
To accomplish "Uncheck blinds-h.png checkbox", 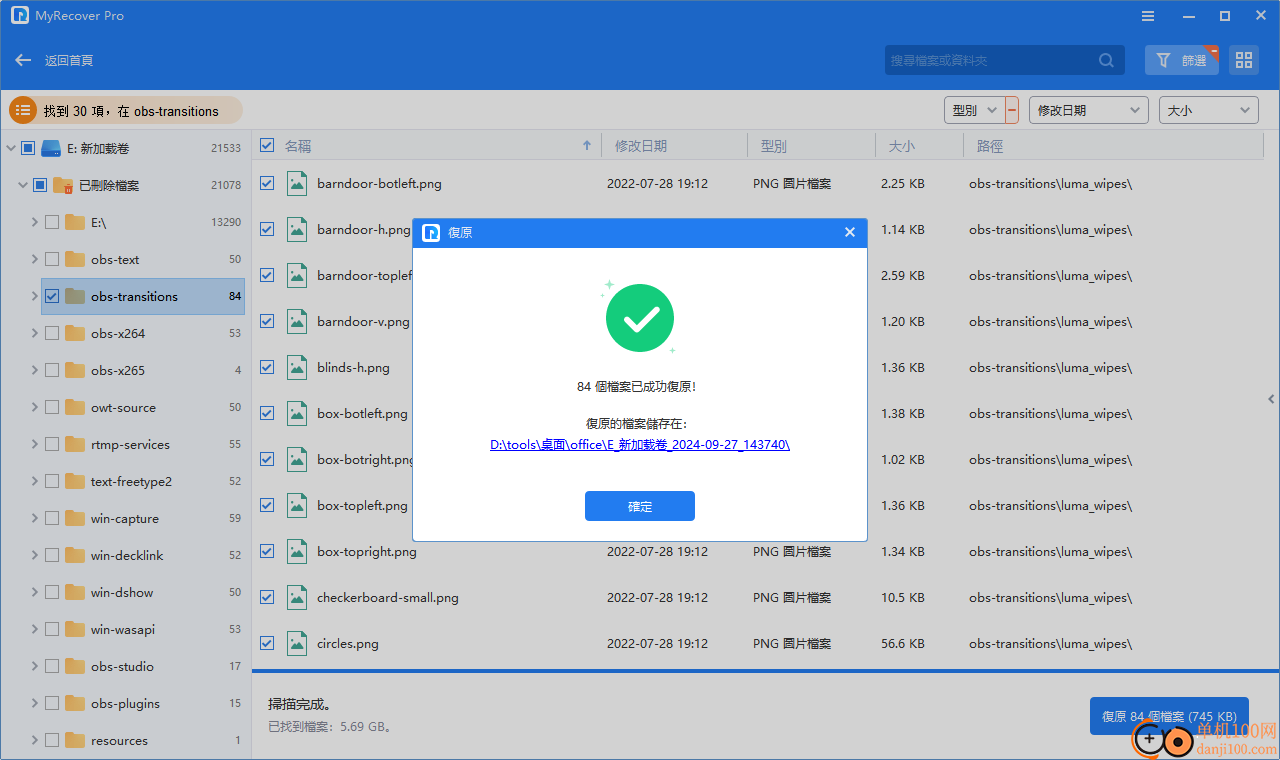I will 267,367.
